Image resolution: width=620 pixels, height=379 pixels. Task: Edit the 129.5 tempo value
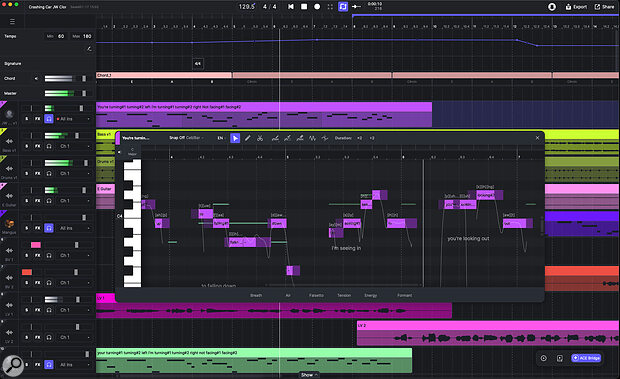[246, 7]
